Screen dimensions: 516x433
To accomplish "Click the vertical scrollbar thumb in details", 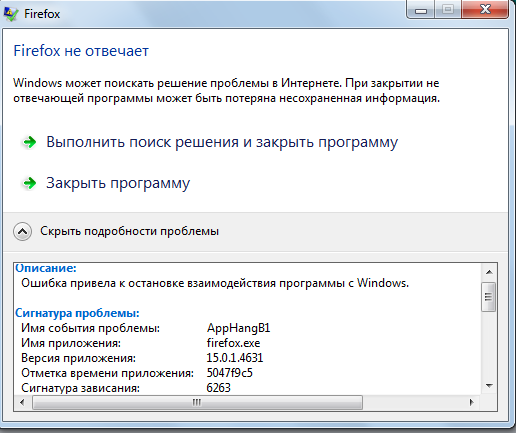I will 489,297.
